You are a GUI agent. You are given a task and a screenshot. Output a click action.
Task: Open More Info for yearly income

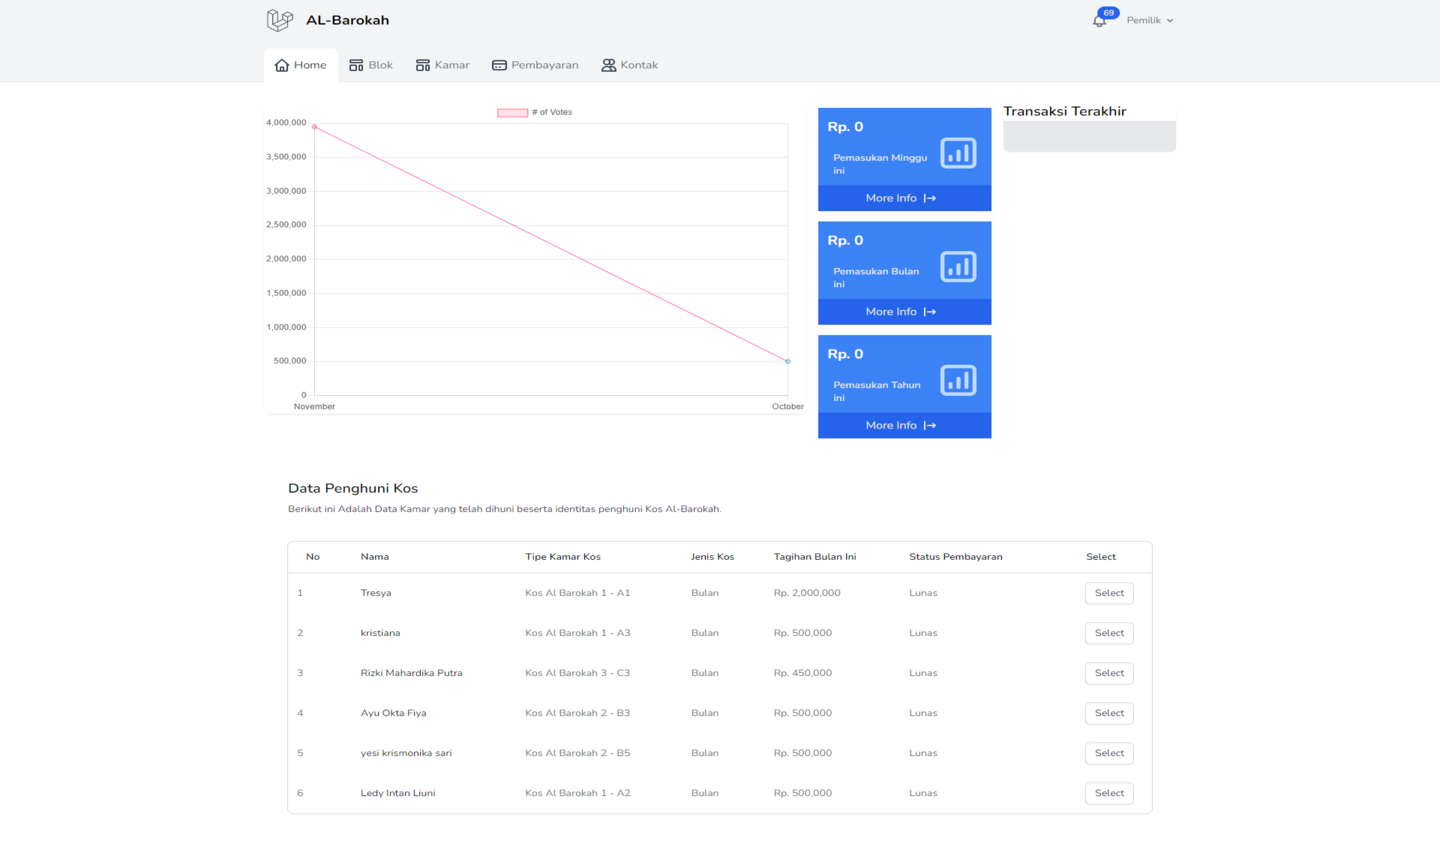(x=901, y=426)
